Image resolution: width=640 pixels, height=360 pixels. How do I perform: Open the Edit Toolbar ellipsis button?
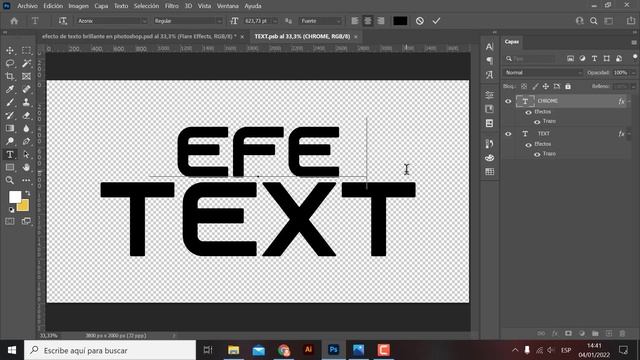pos(26,180)
